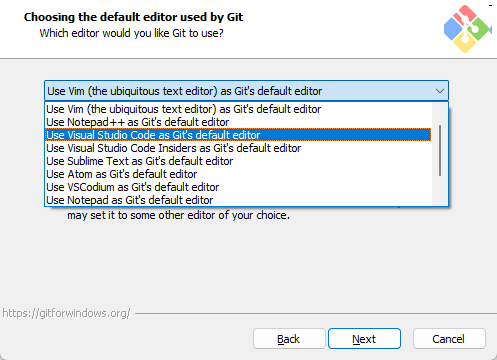
Task: Proceed with the Next button
Action: (x=364, y=339)
